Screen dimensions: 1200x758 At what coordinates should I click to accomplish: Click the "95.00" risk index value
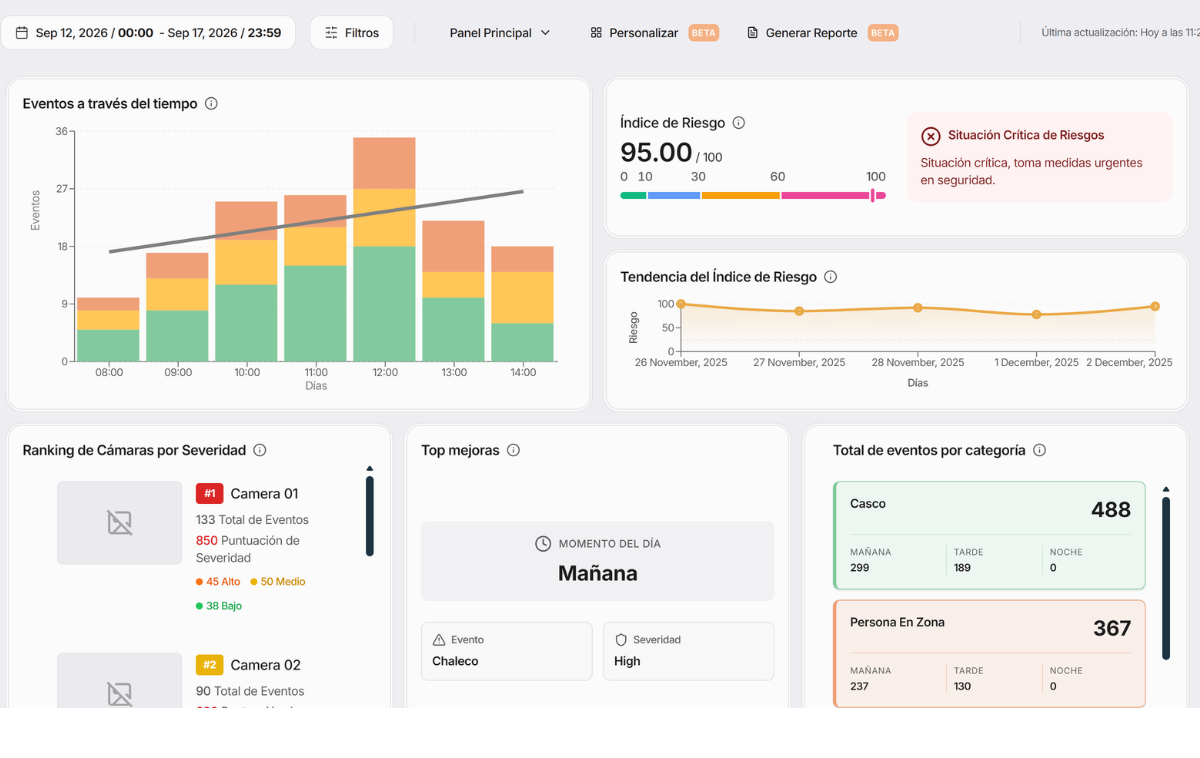click(656, 153)
